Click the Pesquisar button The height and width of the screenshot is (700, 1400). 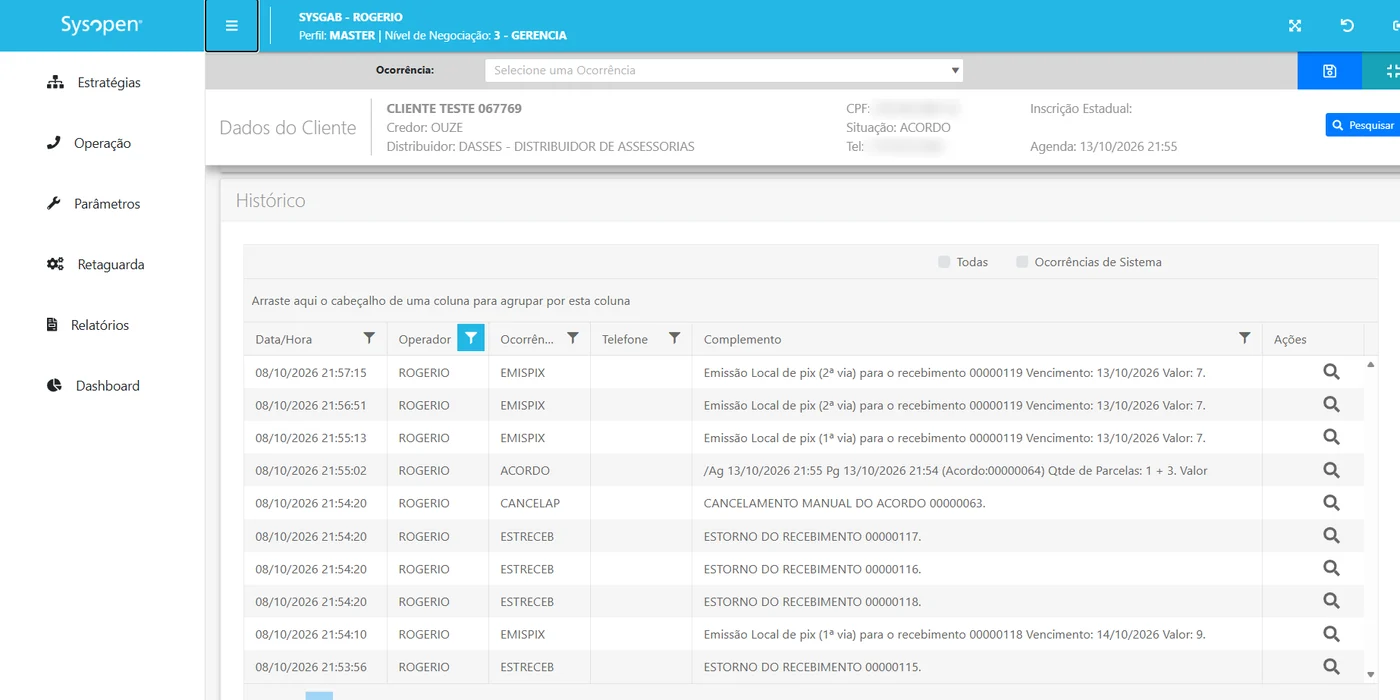[1363, 125]
